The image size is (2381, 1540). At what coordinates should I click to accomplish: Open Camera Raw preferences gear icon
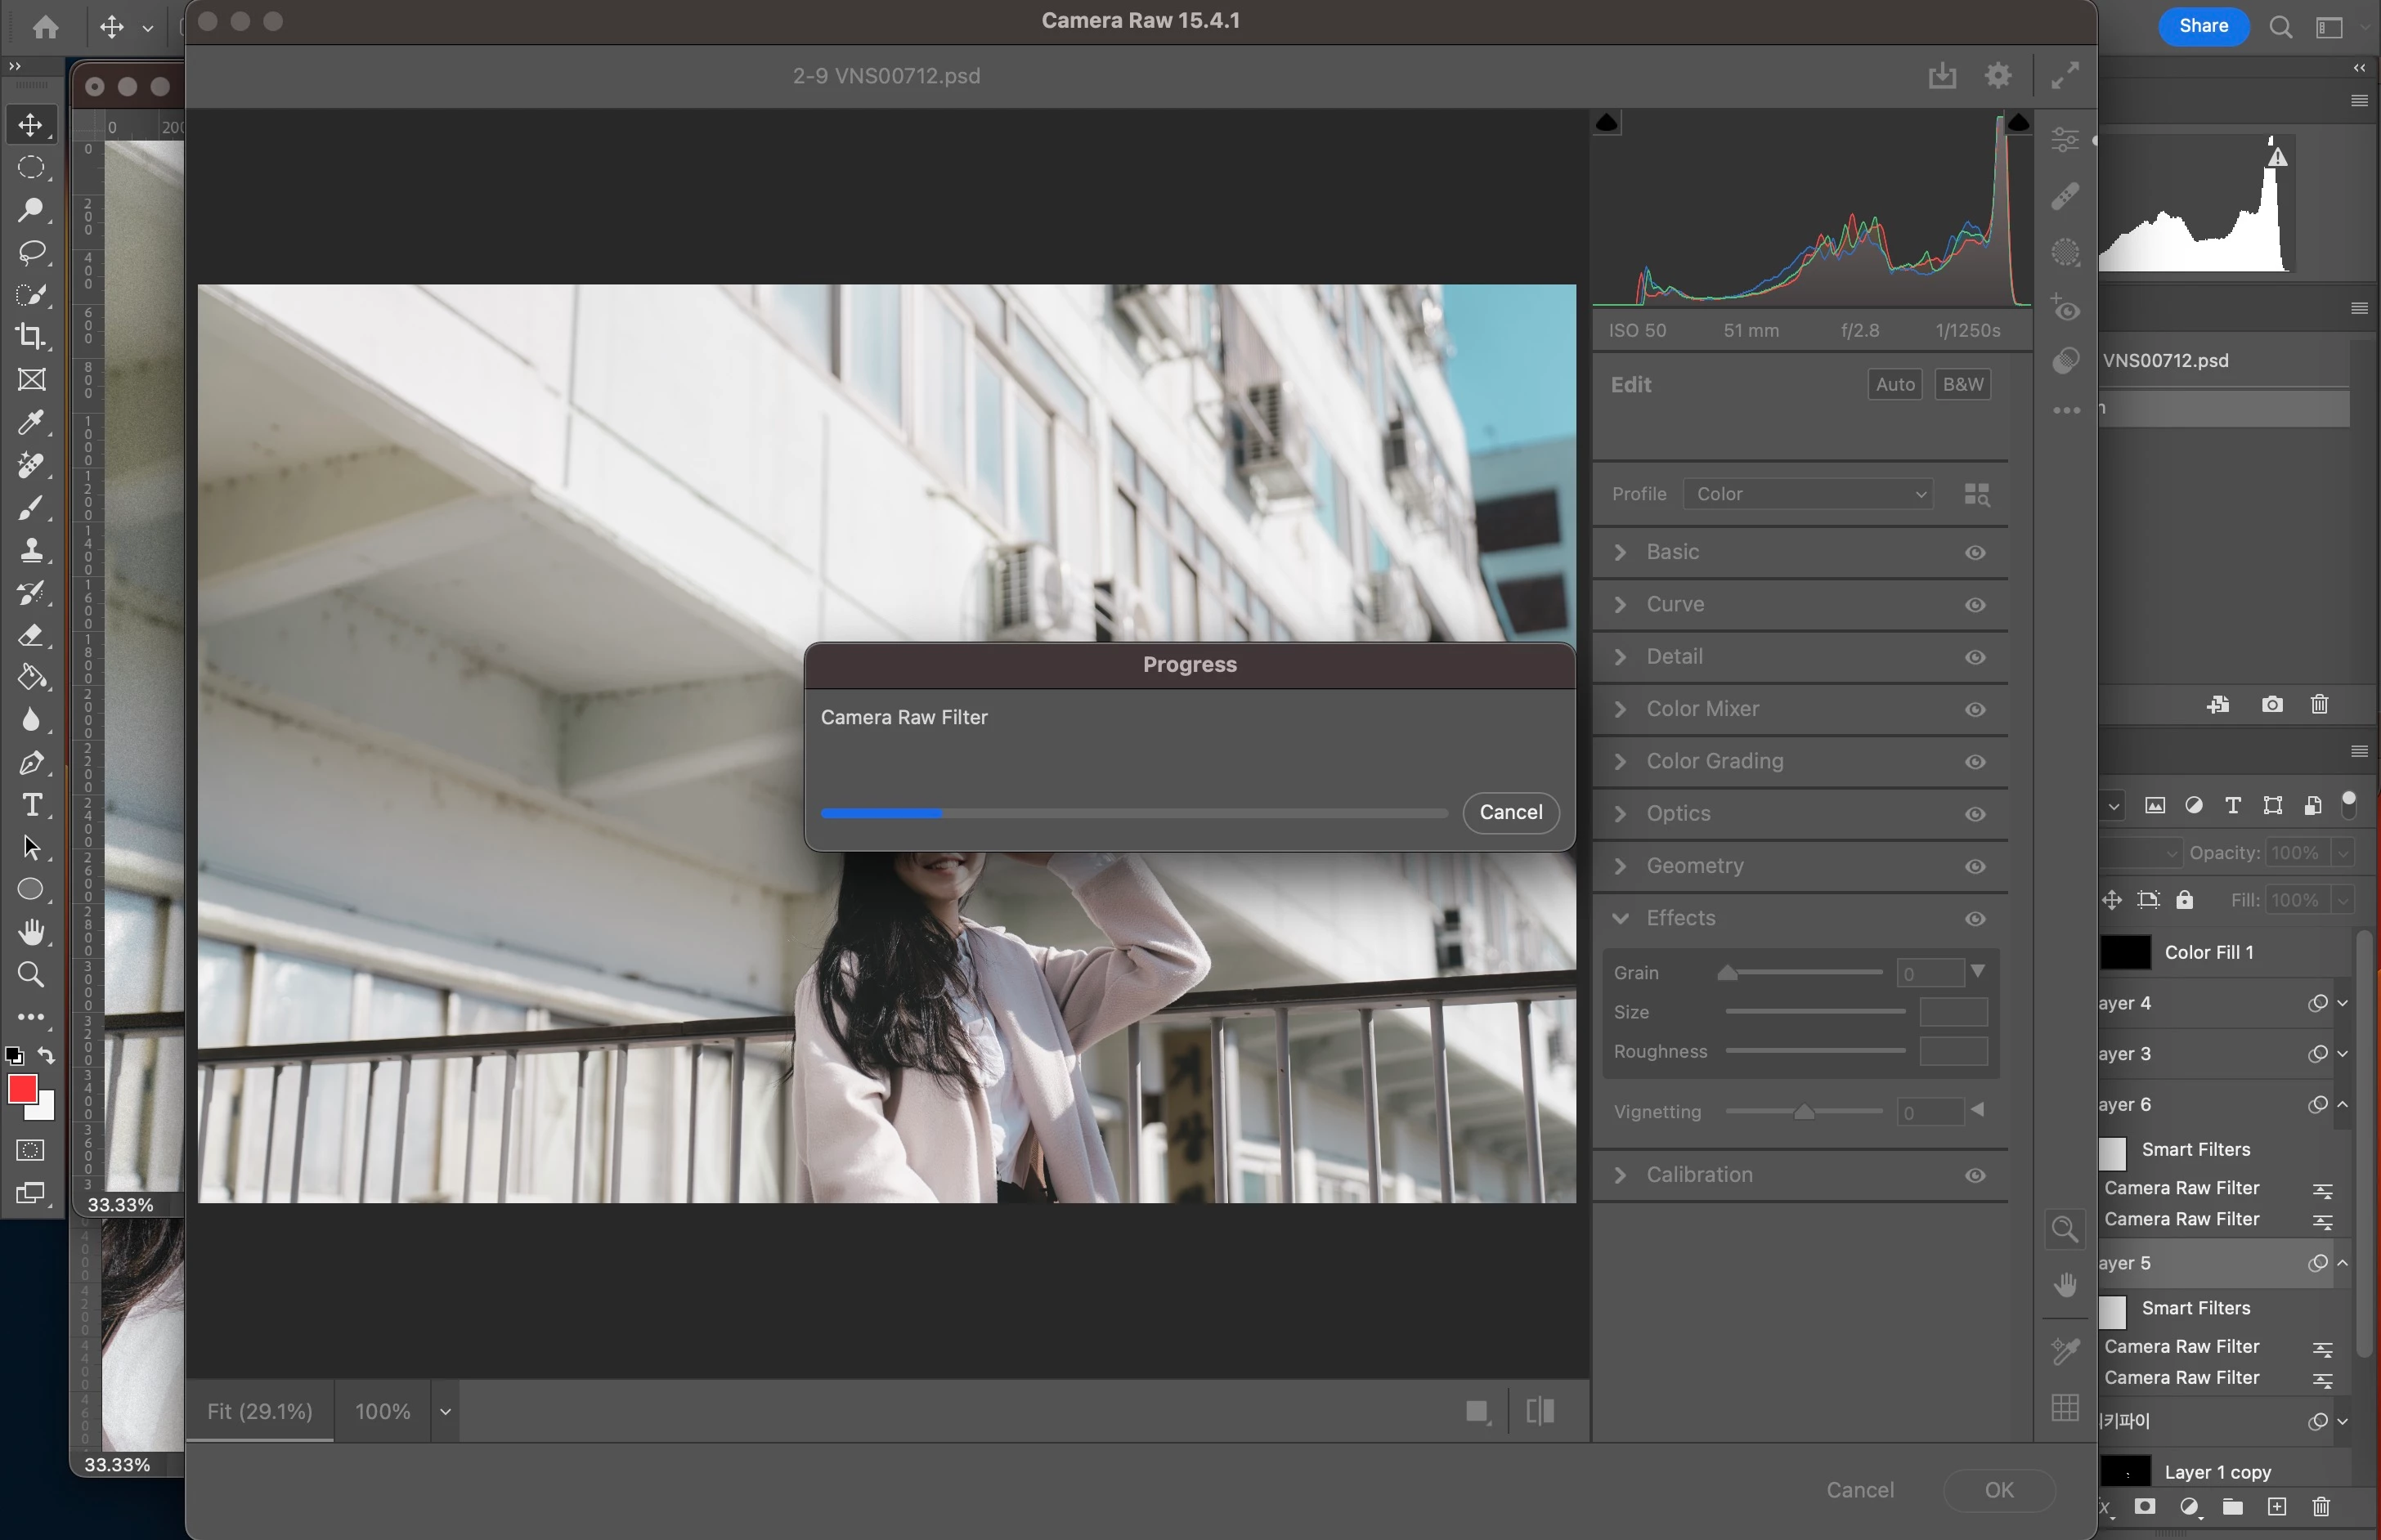pyautogui.click(x=1998, y=76)
